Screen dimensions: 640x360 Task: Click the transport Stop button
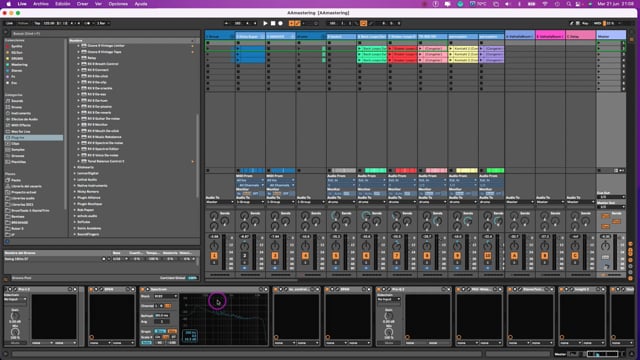click(273, 23)
